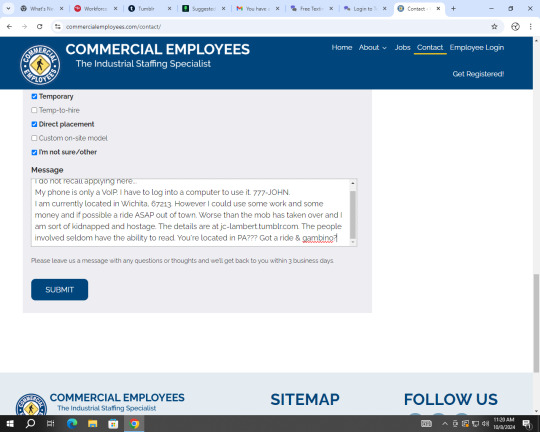Uncheck the Temporary checkbox
The width and height of the screenshot is (540, 432).
[x=34, y=96]
